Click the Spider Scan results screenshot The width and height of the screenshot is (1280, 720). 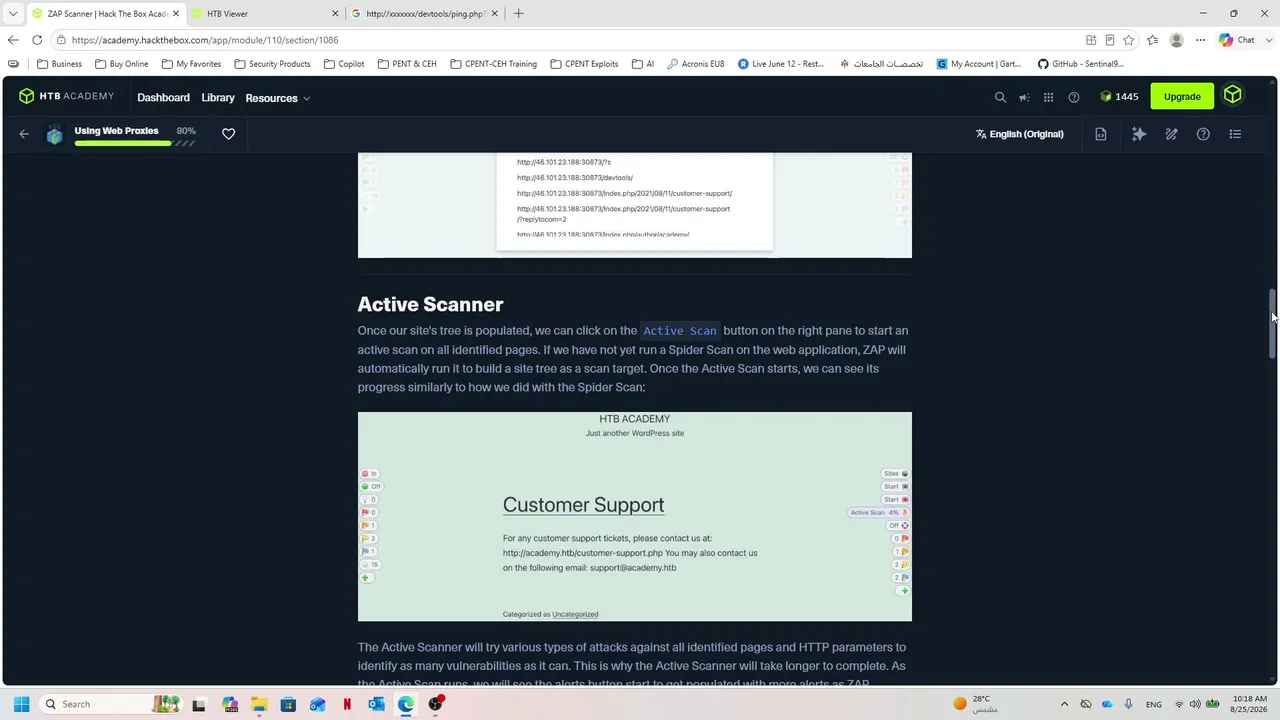[x=635, y=205]
